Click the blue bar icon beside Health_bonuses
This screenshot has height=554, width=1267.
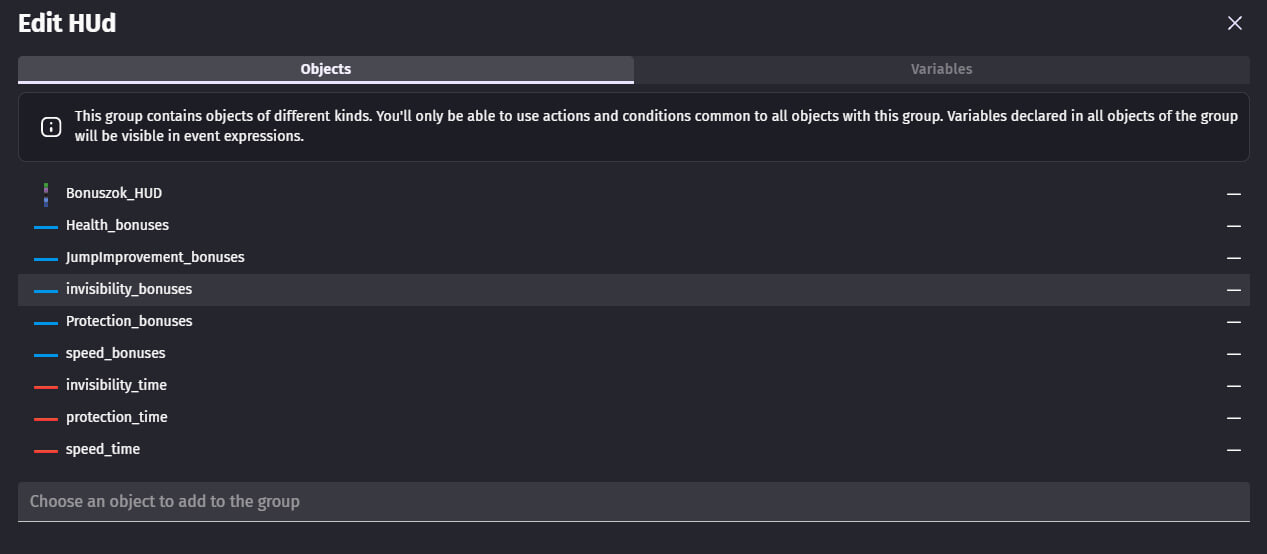pos(46,226)
